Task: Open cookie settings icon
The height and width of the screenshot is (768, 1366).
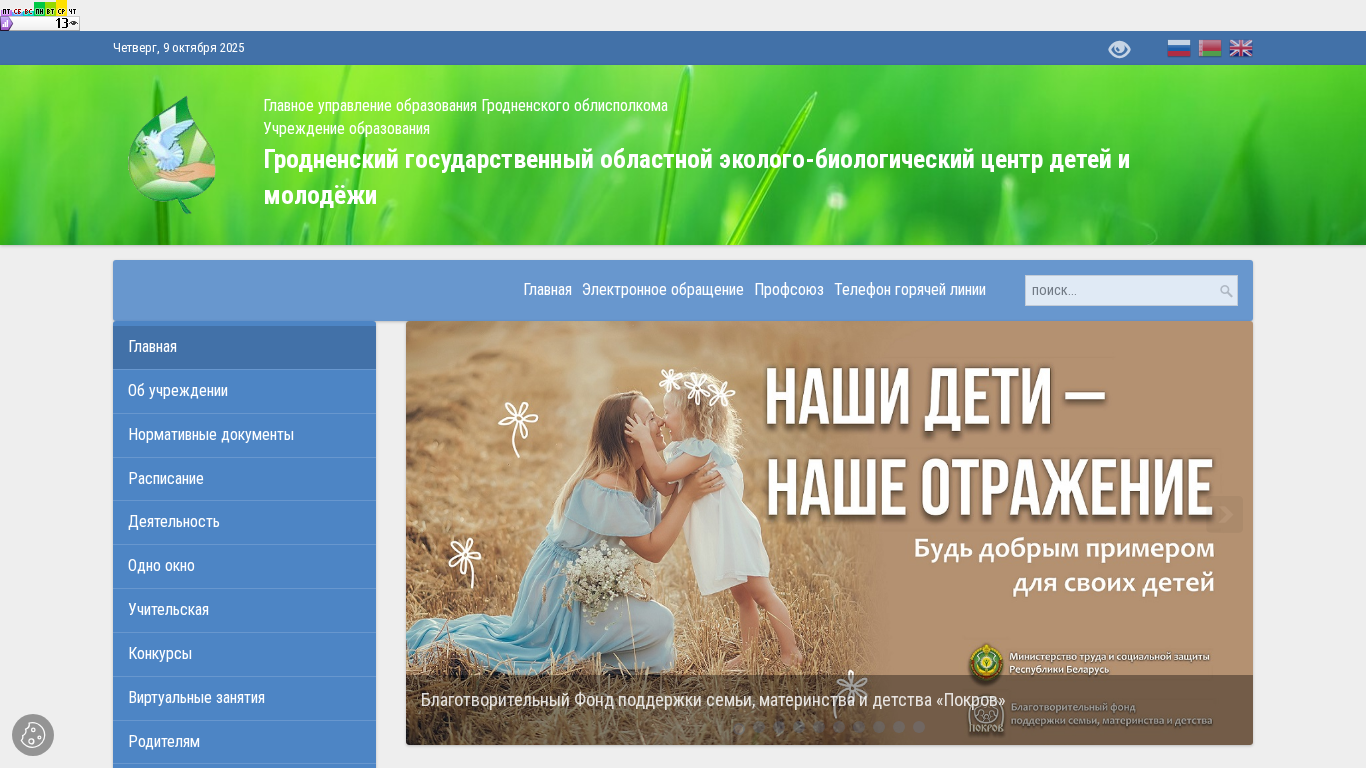Action: (33, 735)
